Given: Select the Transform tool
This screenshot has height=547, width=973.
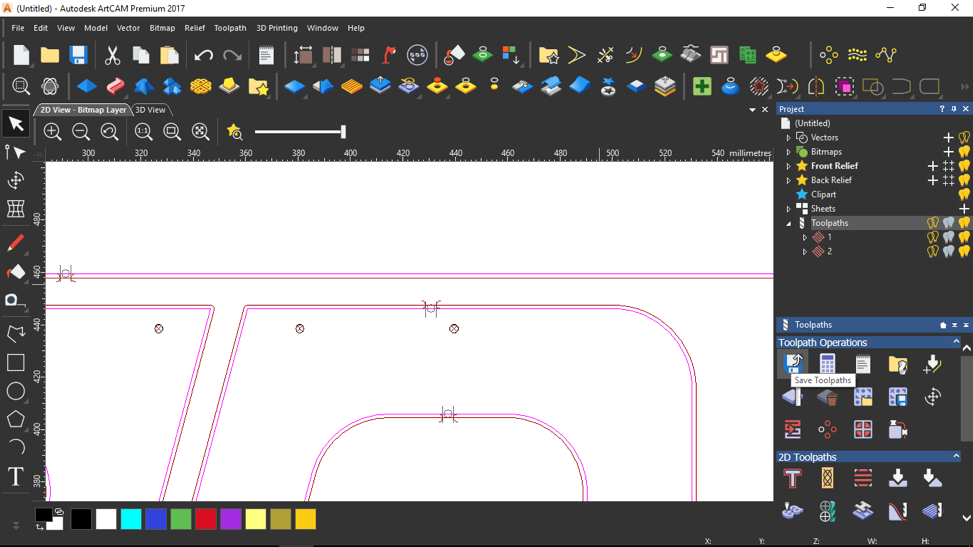Looking at the screenshot, I should point(16,181).
